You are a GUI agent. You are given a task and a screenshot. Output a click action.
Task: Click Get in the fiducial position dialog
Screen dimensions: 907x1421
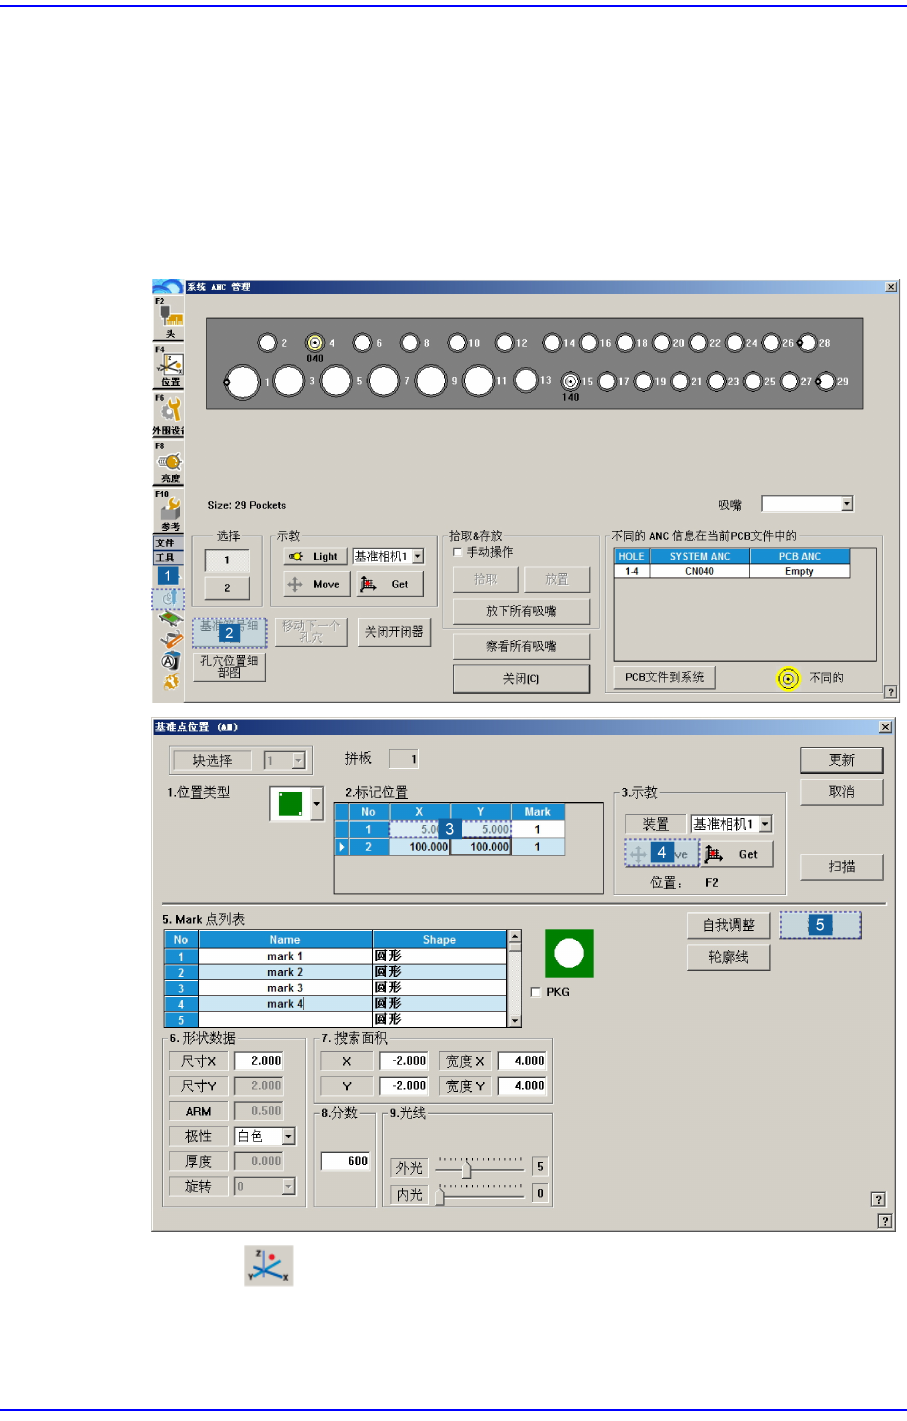738,854
